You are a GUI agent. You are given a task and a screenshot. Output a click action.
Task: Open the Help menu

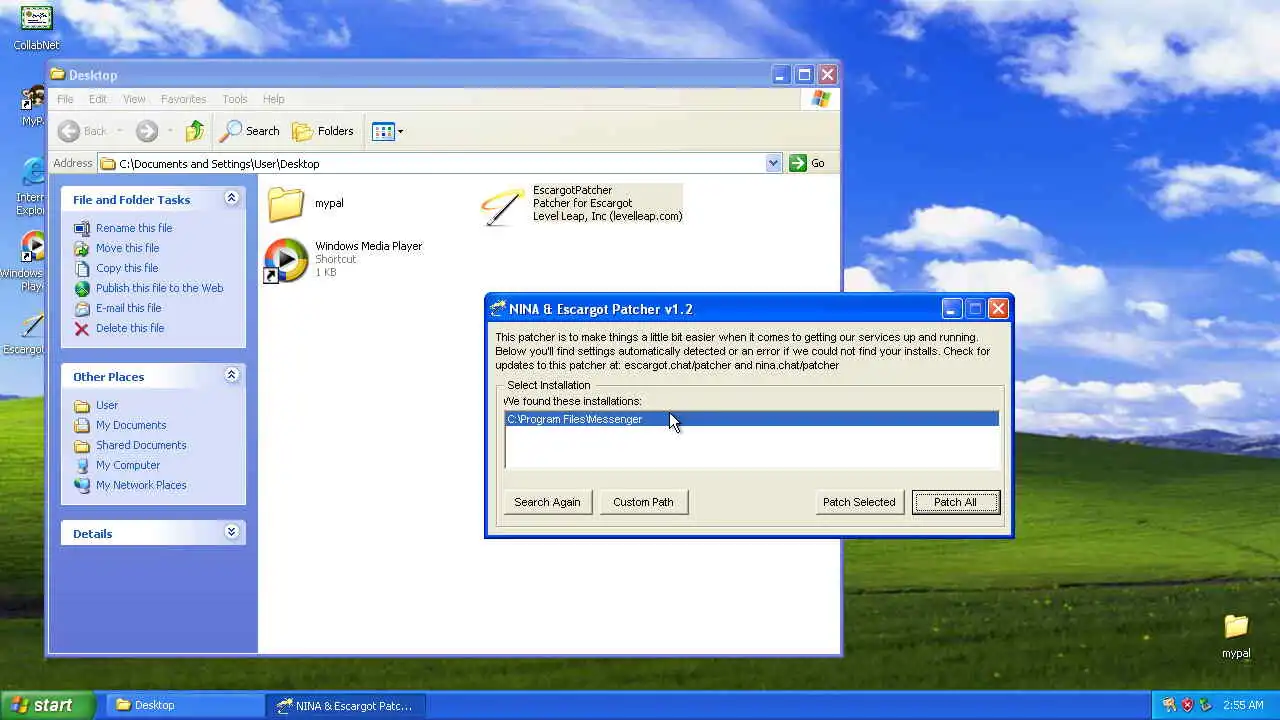273,99
